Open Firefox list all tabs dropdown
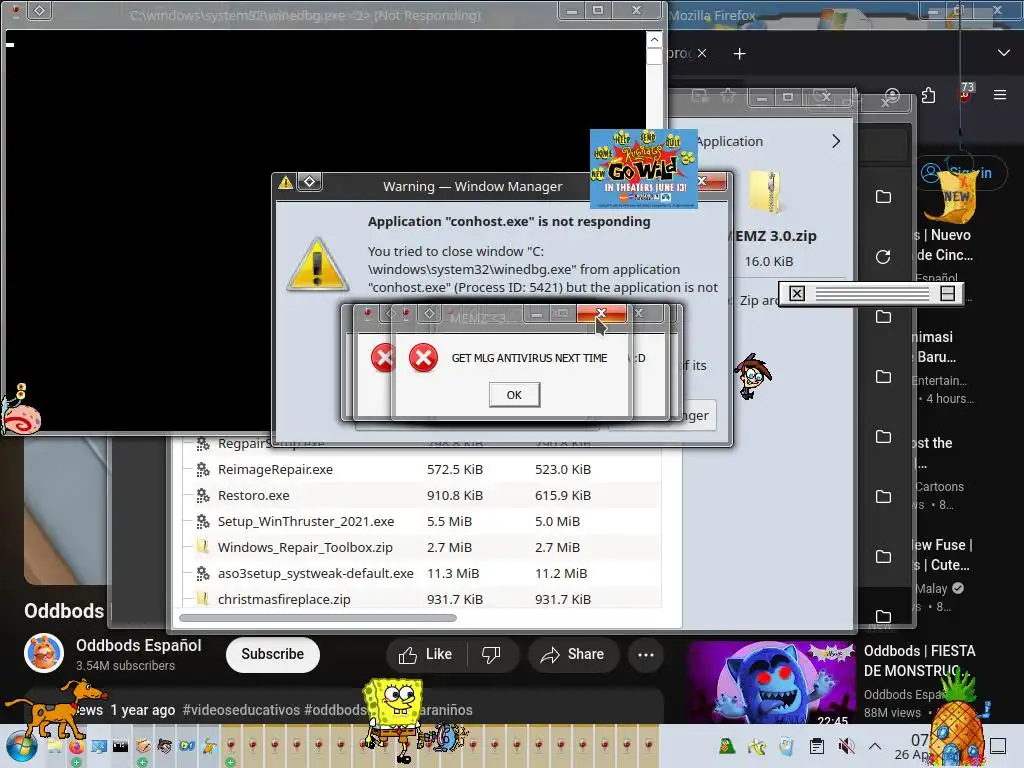The height and width of the screenshot is (768, 1024). pyautogui.click(x=1004, y=53)
